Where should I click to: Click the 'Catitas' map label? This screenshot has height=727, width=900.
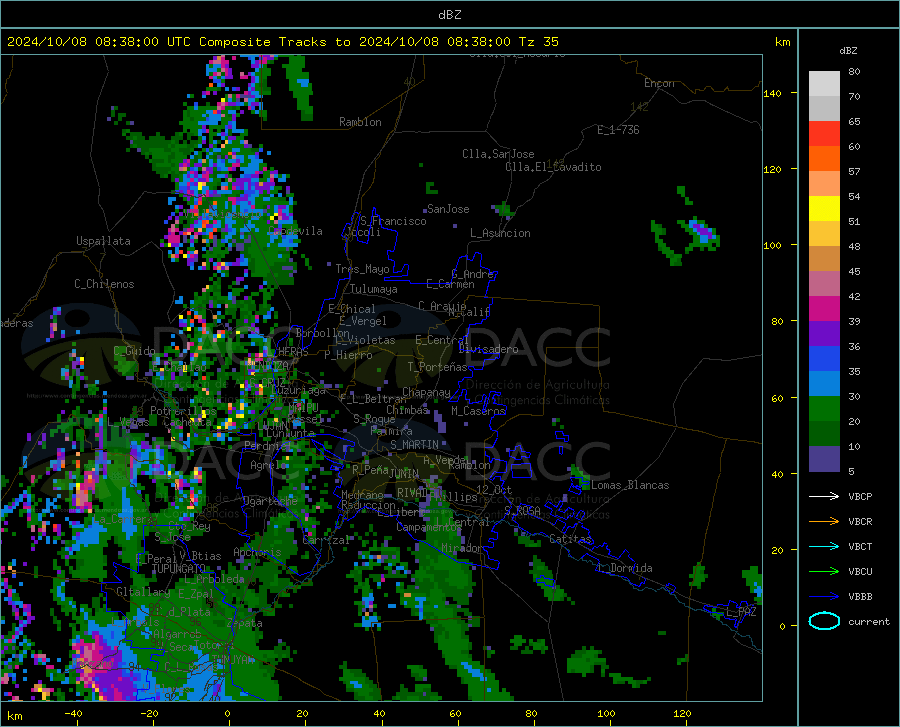click(x=570, y=539)
